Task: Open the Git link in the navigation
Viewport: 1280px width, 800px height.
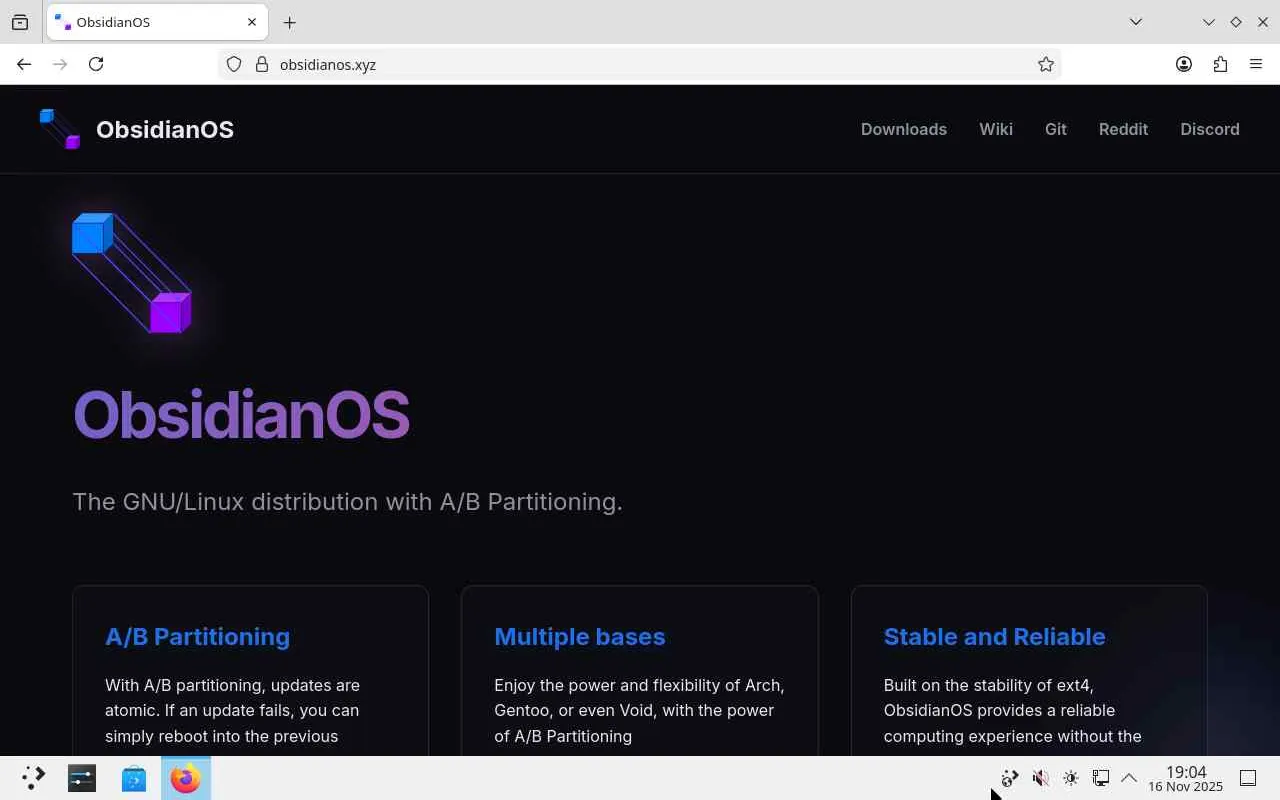Action: pyautogui.click(x=1056, y=129)
